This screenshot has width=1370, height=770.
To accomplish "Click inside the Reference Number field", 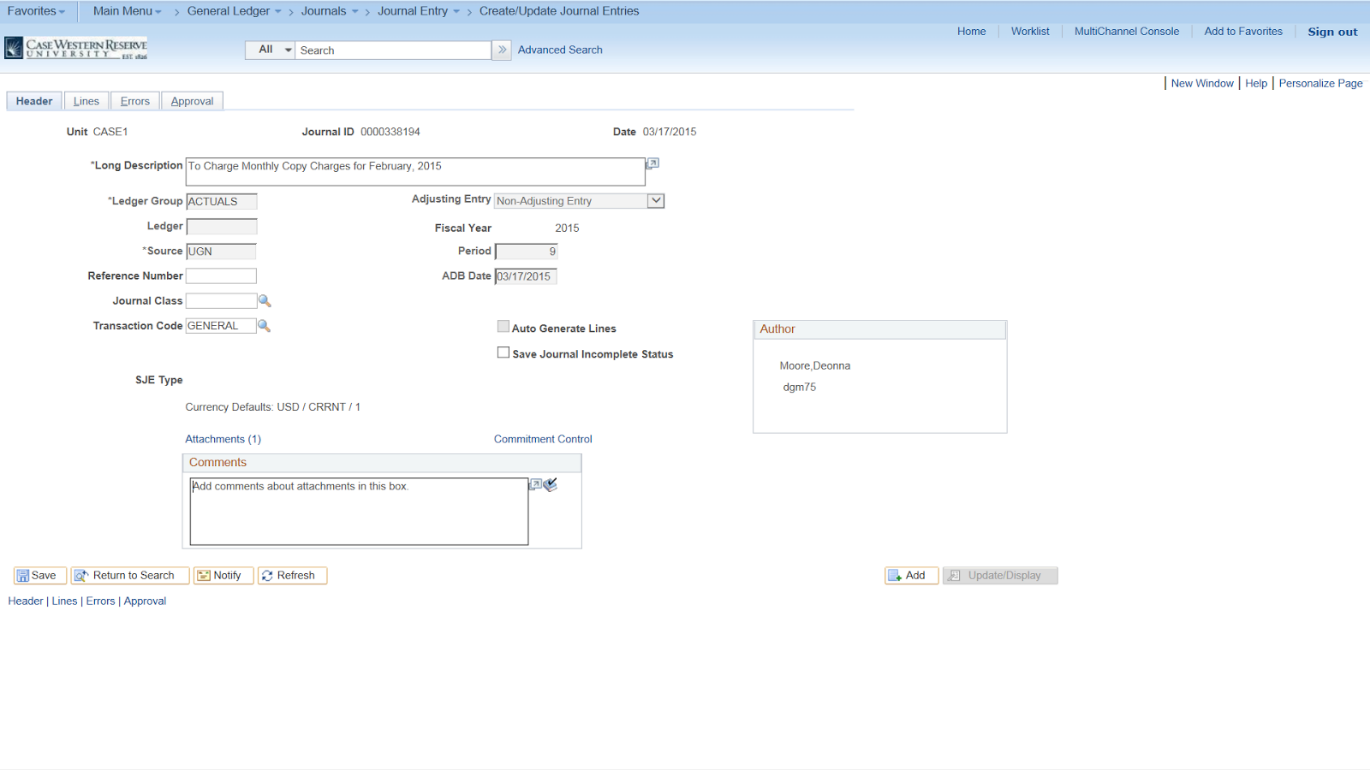I will [221, 275].
